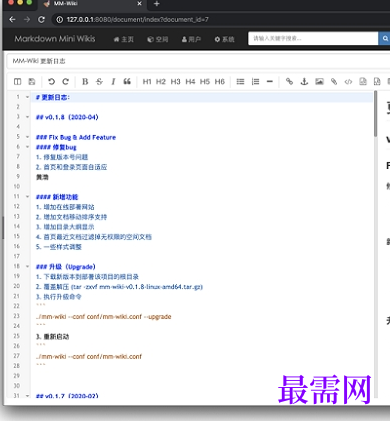Open the 系统 system menu item
The width and height of the screenshot is (390, 421).
click(224, 39)
